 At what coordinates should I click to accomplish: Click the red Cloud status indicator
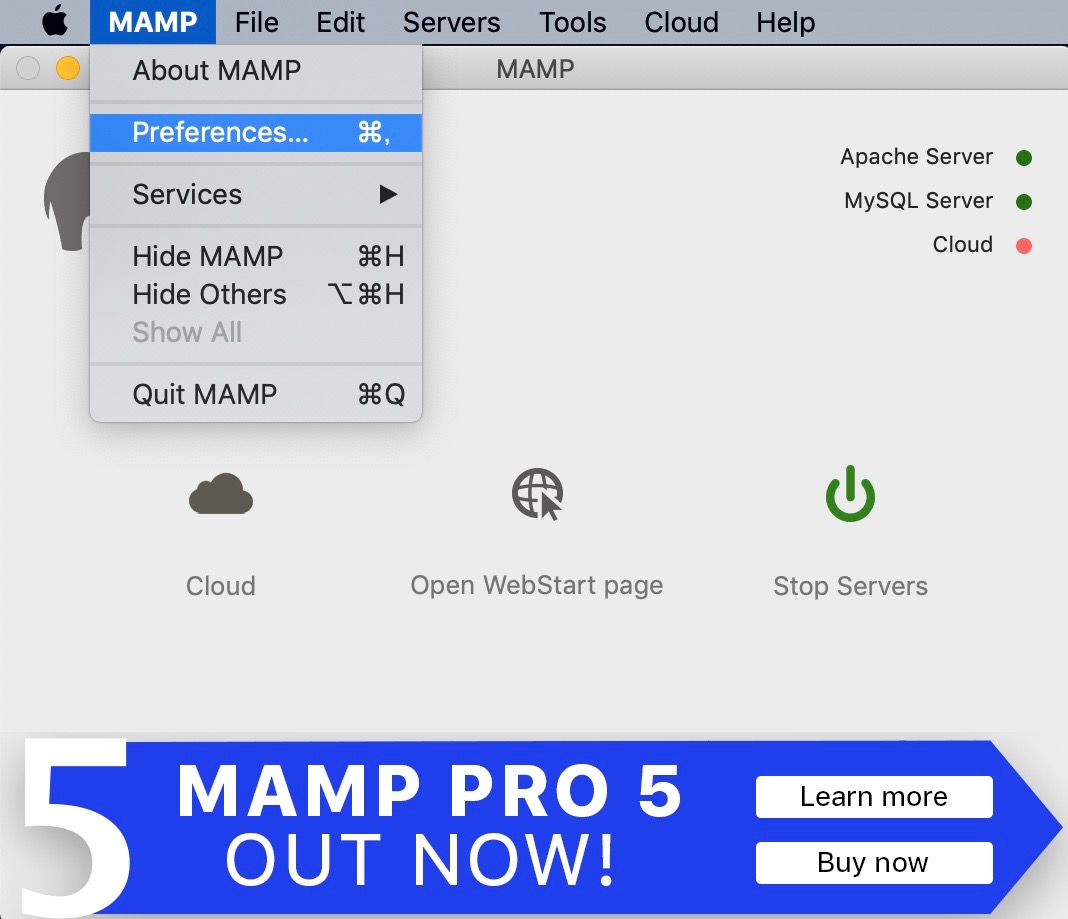click(1023, 245)
